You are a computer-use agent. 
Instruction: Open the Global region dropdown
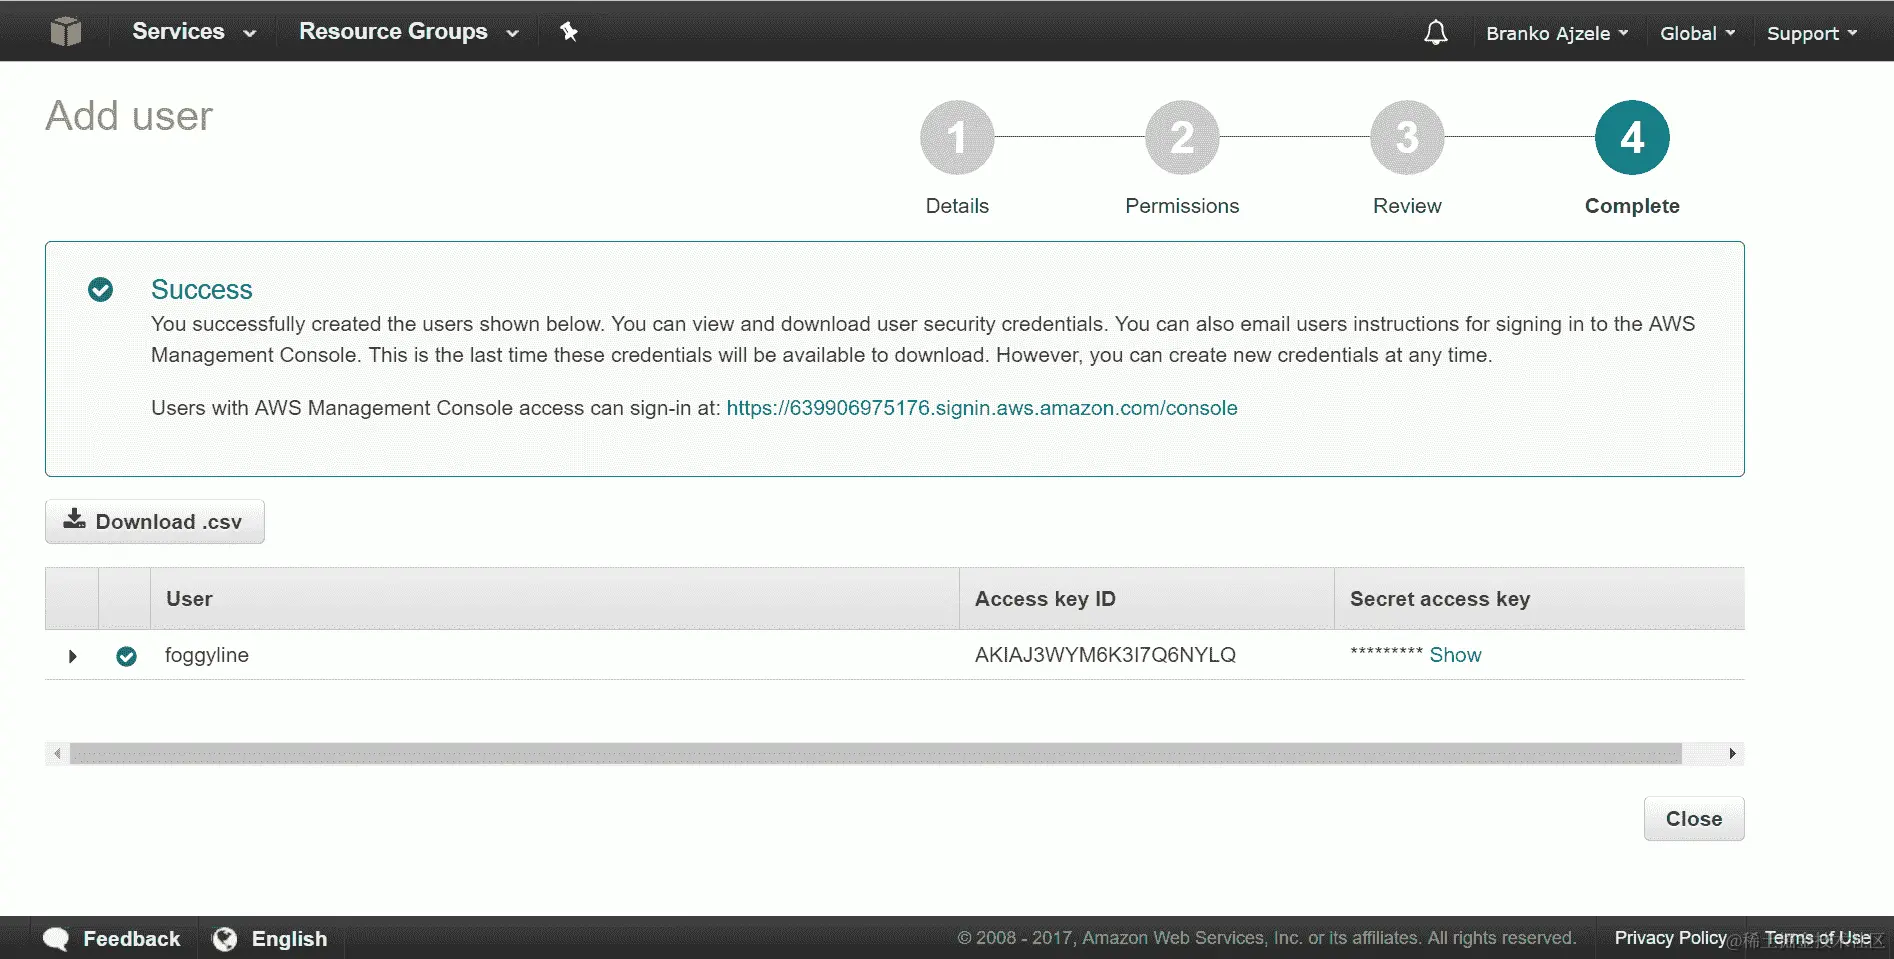coord(1697,33)
